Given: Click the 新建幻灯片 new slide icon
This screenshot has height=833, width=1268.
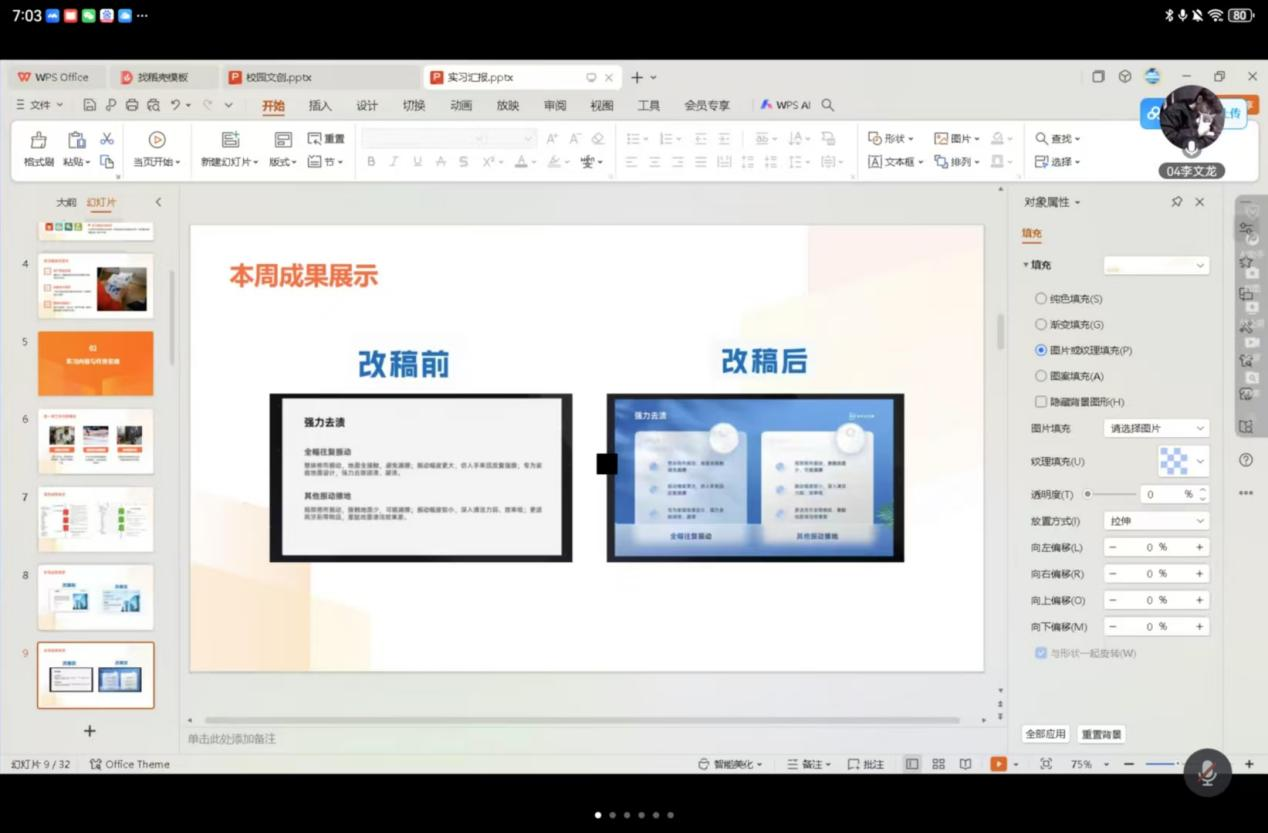Looking at the screenshot, I should pos(230,140).
